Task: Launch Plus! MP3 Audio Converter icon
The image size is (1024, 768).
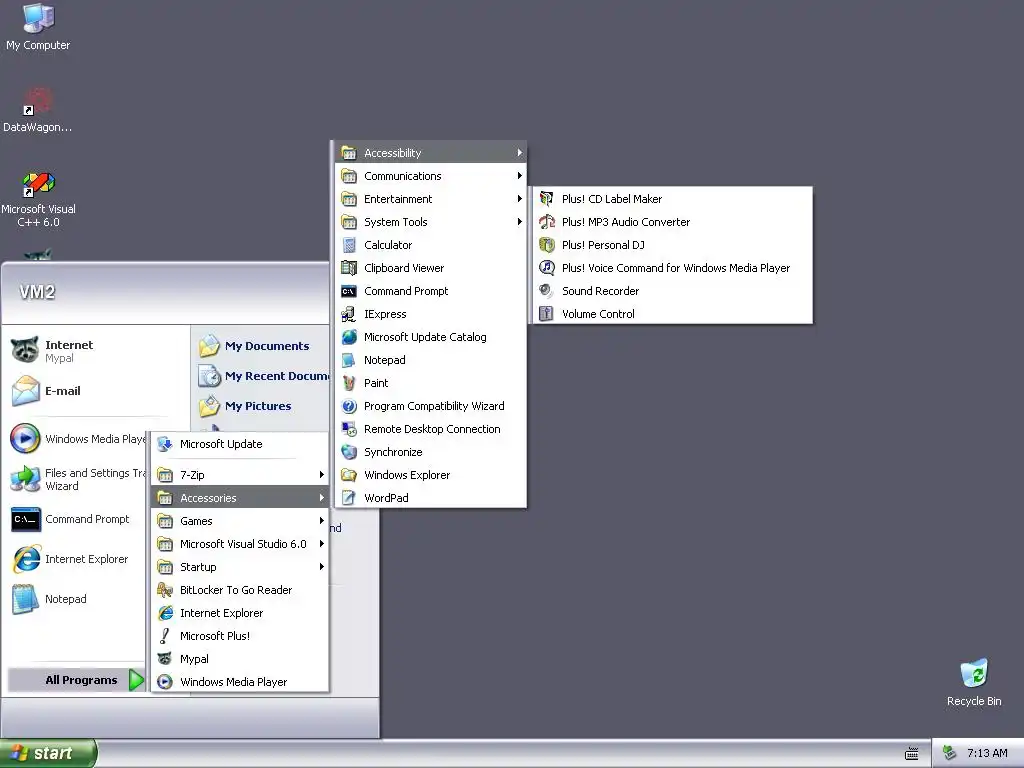Action: 546,221
